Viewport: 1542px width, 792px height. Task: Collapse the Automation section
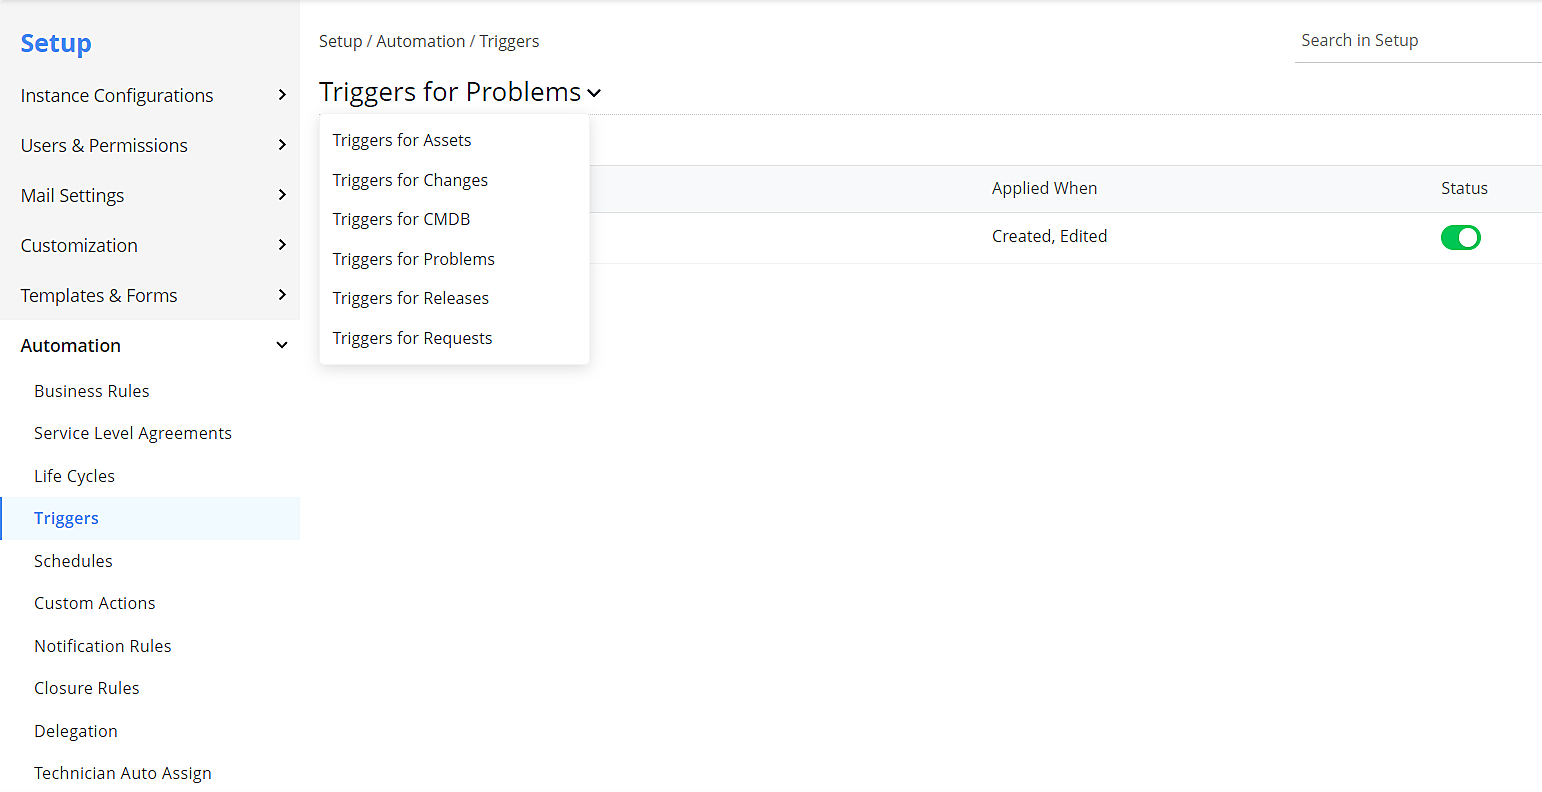[282, 345]
